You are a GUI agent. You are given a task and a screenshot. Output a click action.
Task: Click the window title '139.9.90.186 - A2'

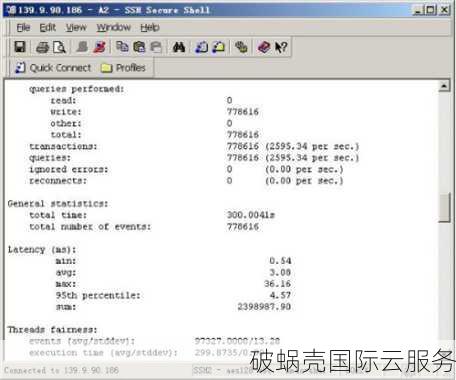[x=63, y=10]
